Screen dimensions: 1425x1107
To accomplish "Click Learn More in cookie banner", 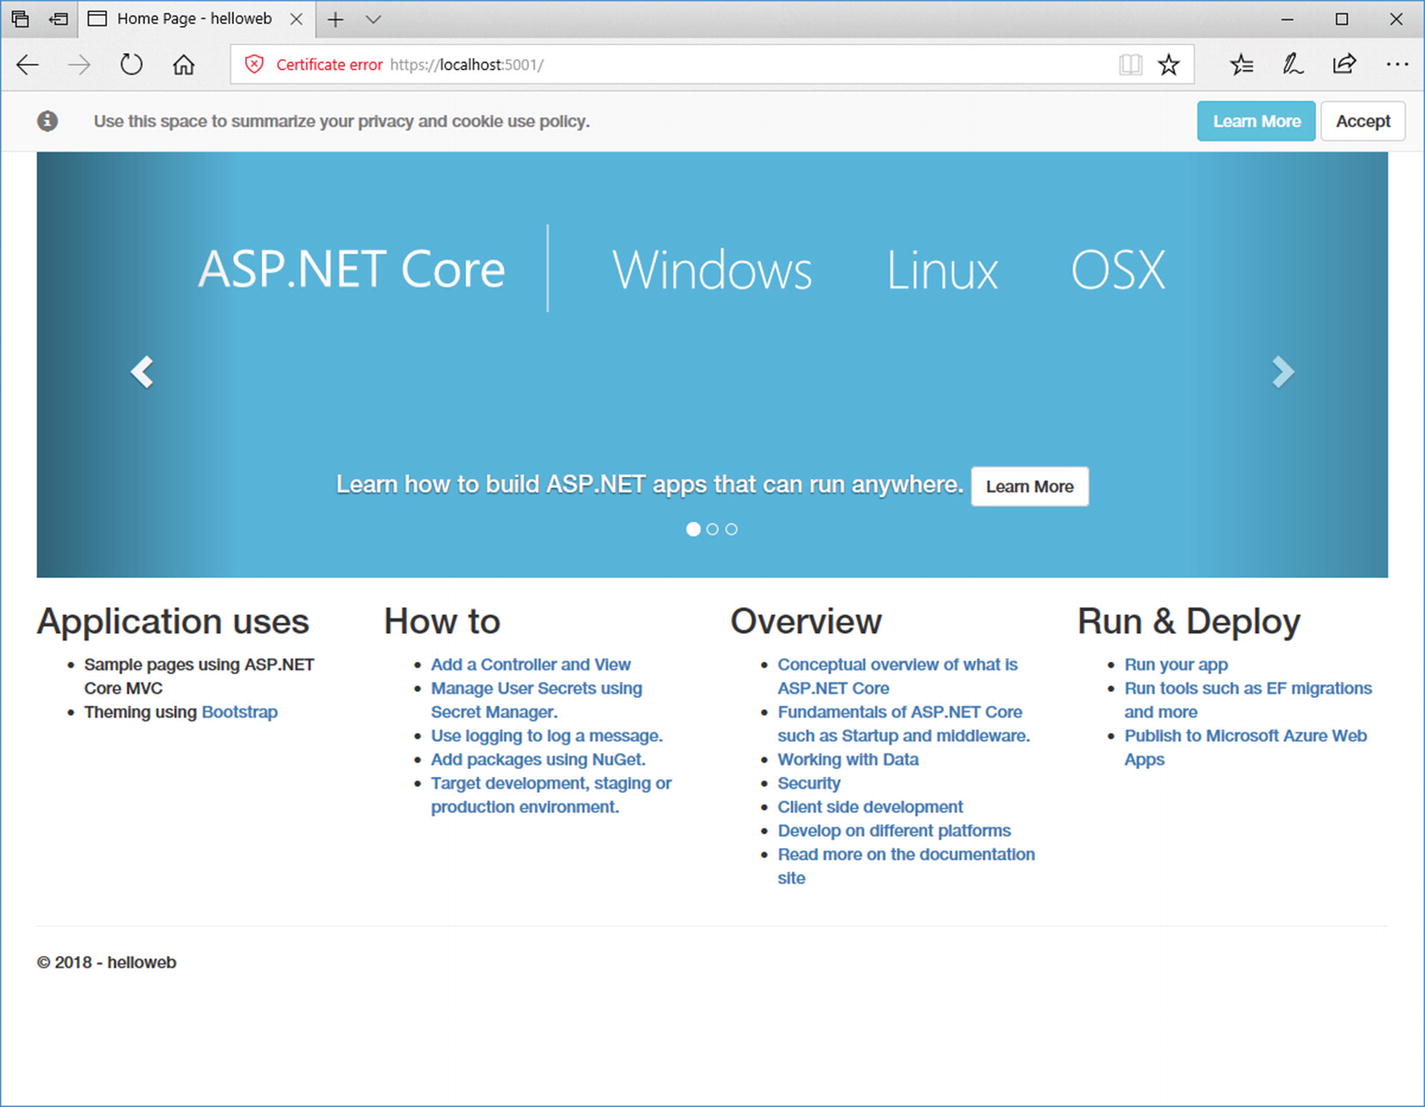I will click(x=1256, y=121).
